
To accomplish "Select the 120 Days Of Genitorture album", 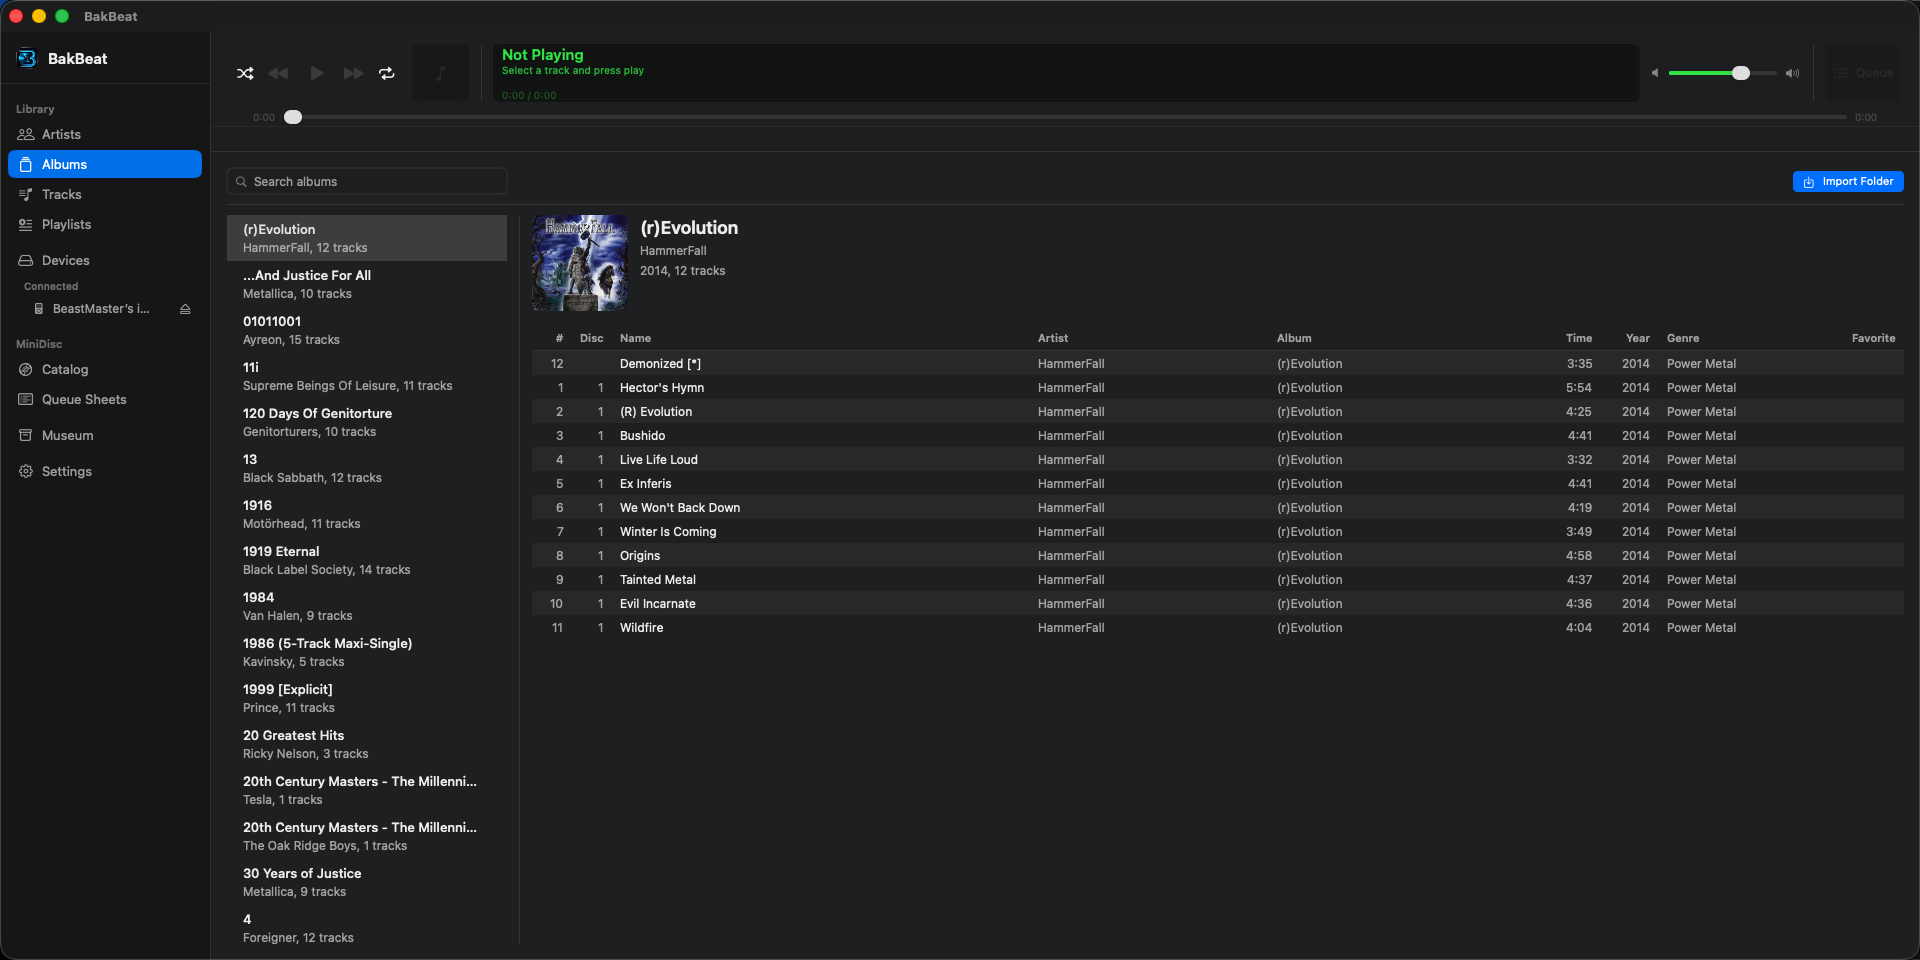I will coord(367,422).
